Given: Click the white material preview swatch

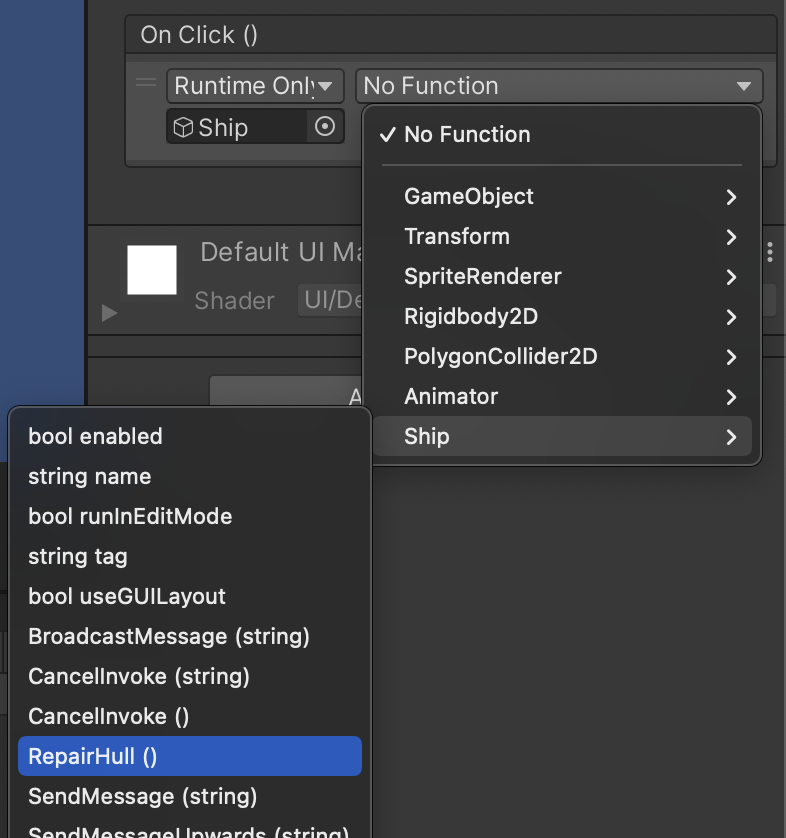Looking at the screenshot, I should pos(152,270).
